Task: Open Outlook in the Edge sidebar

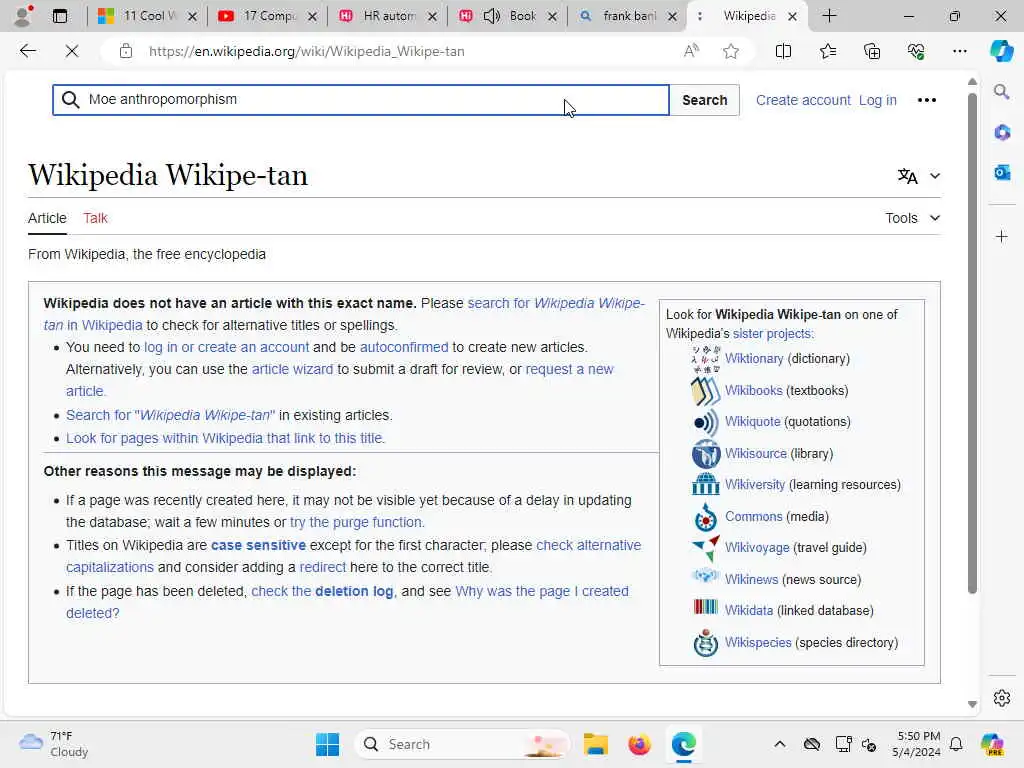Action: coord(1002,172)
